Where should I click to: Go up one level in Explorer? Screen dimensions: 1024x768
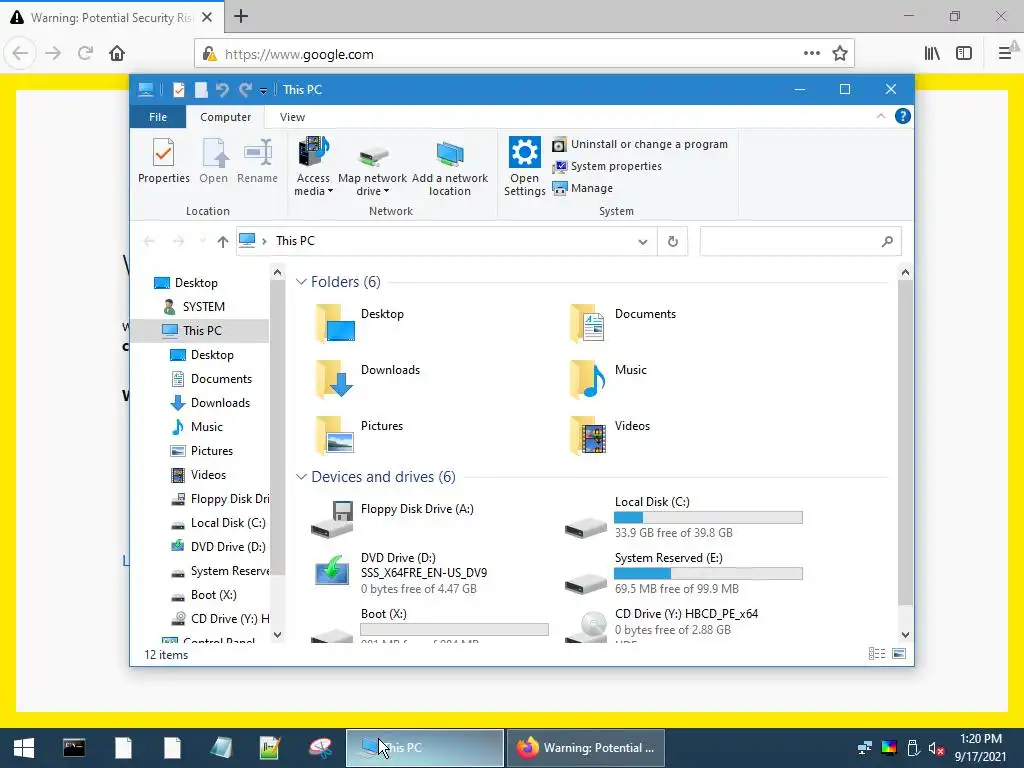tap(223, 242)
